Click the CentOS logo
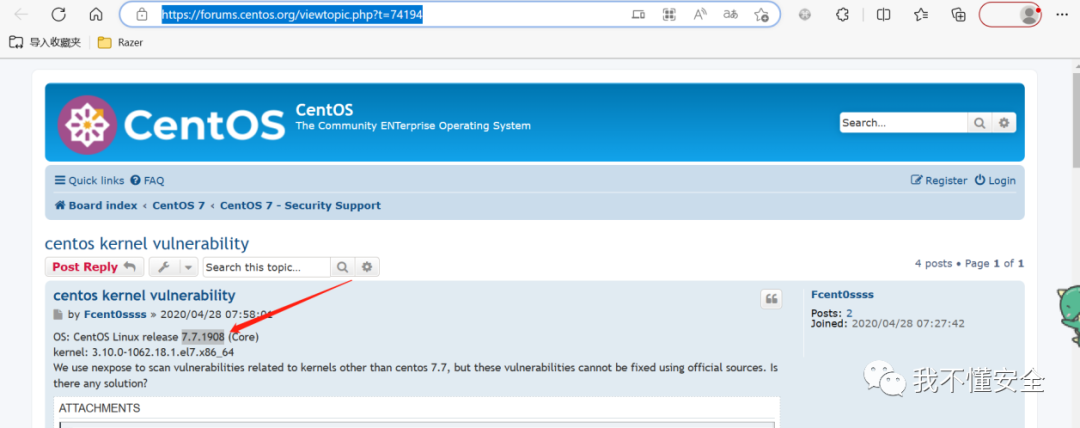The height and width of the screenshot is (428, 1080). 171,124
